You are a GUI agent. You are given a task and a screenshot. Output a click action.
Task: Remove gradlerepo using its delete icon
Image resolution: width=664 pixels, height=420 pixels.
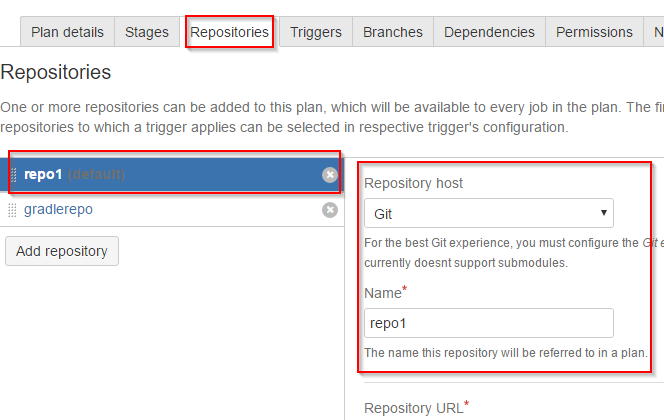click(x=329, y=210)
